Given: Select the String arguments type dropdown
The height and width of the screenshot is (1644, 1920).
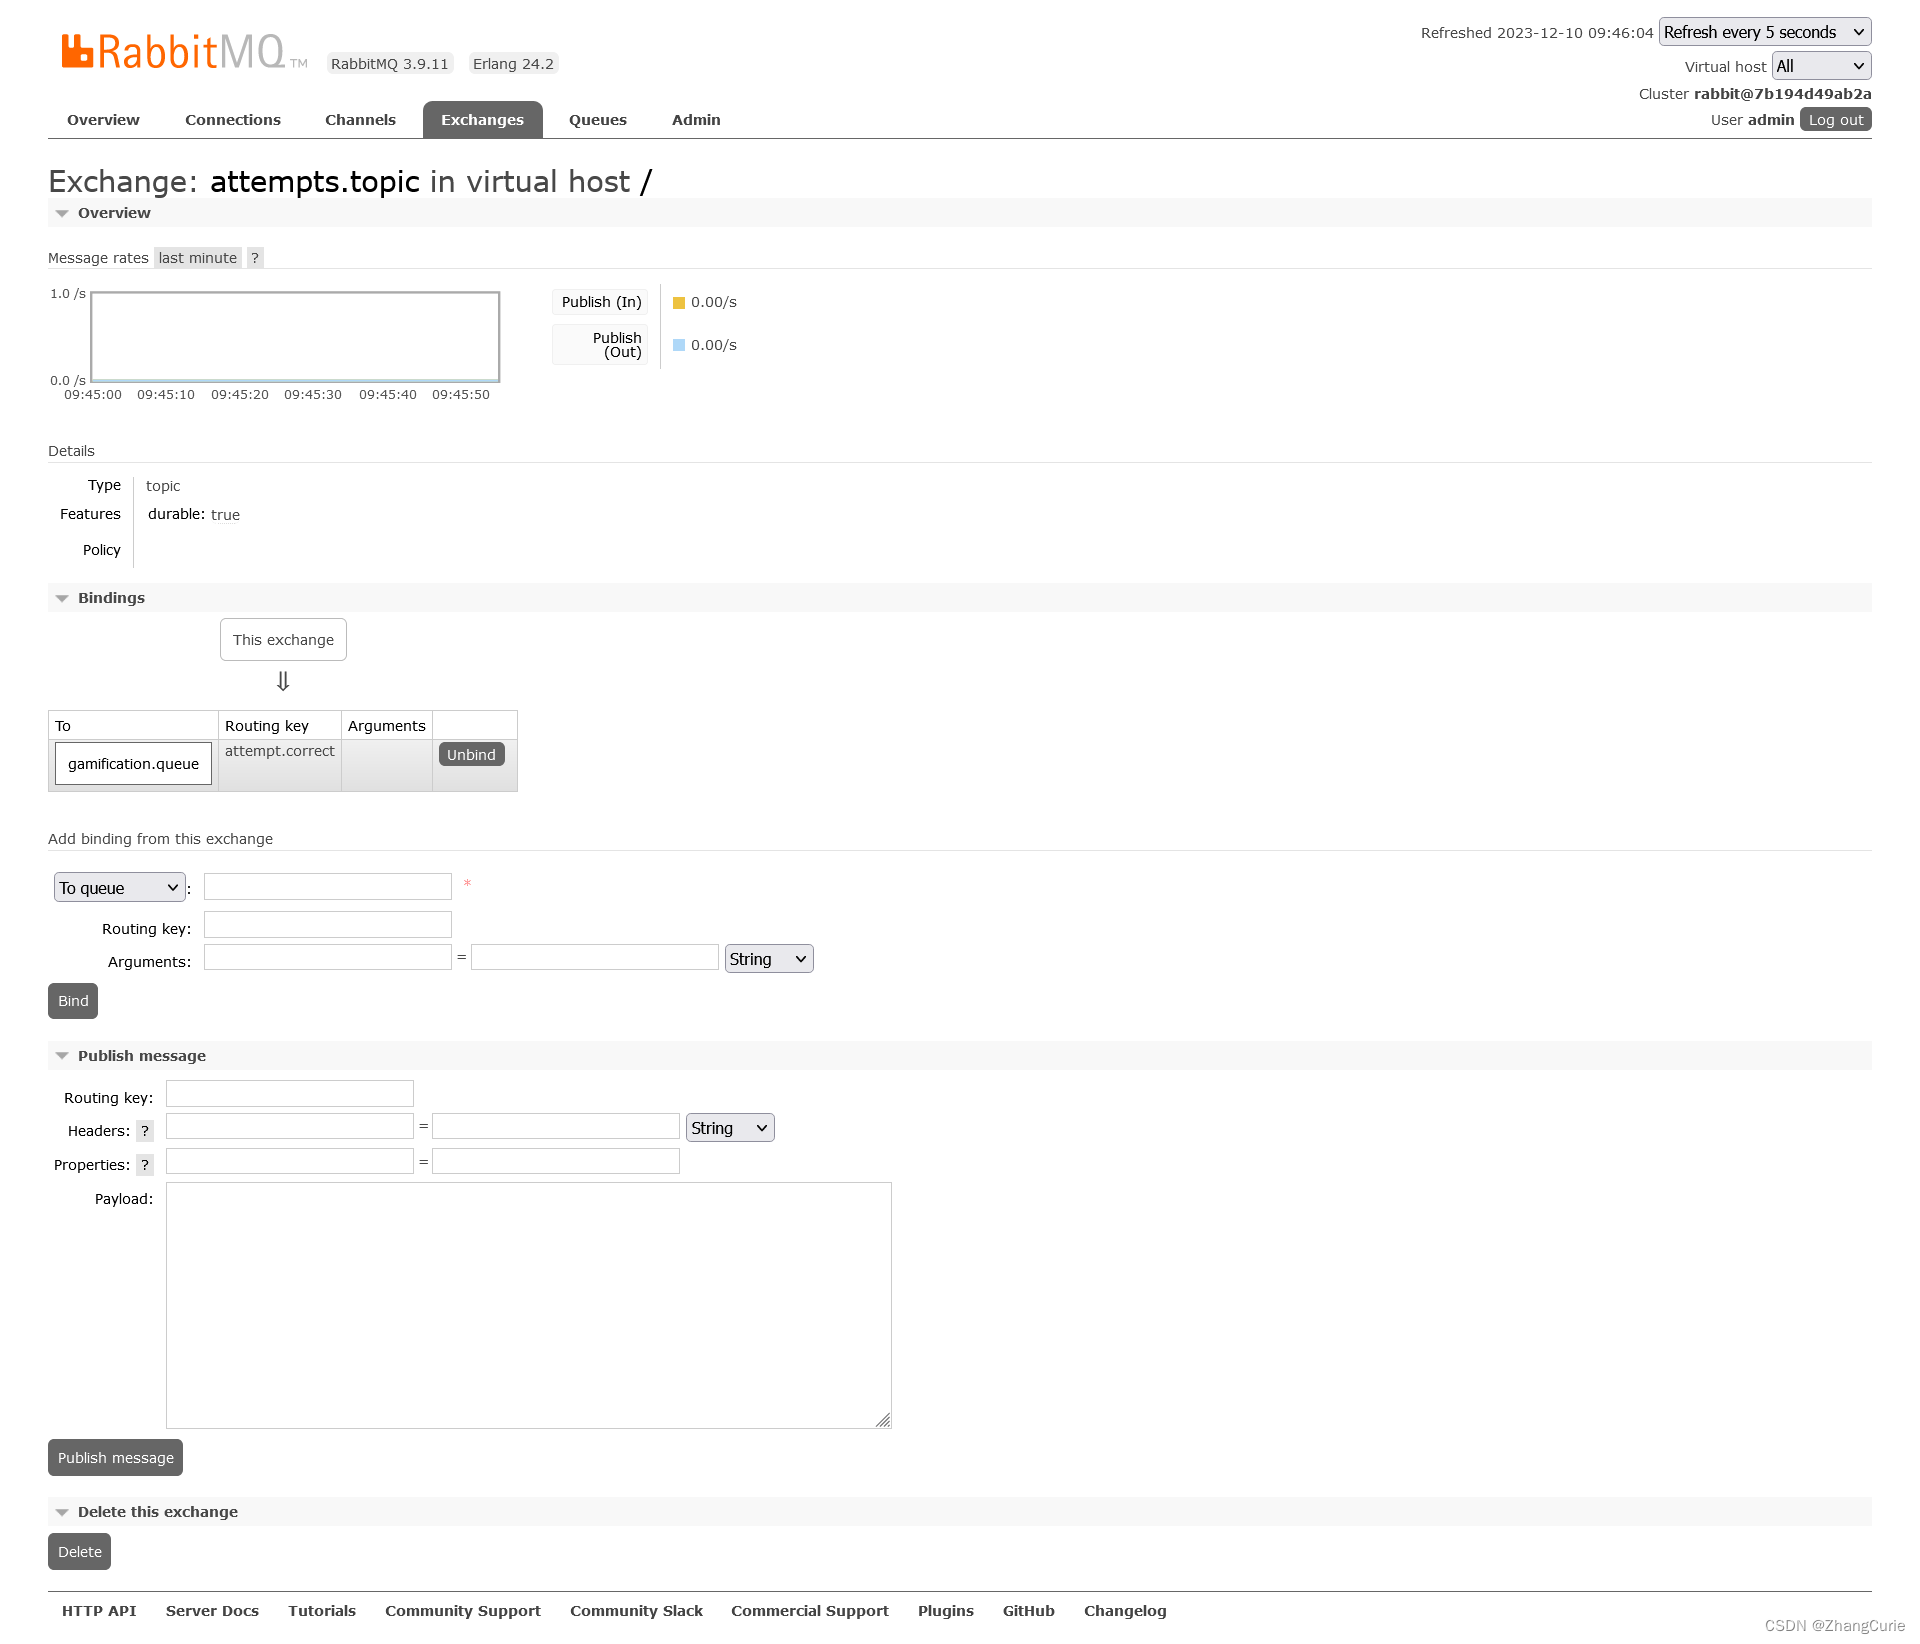Looking at the screenshot, I should coord(768,957).
